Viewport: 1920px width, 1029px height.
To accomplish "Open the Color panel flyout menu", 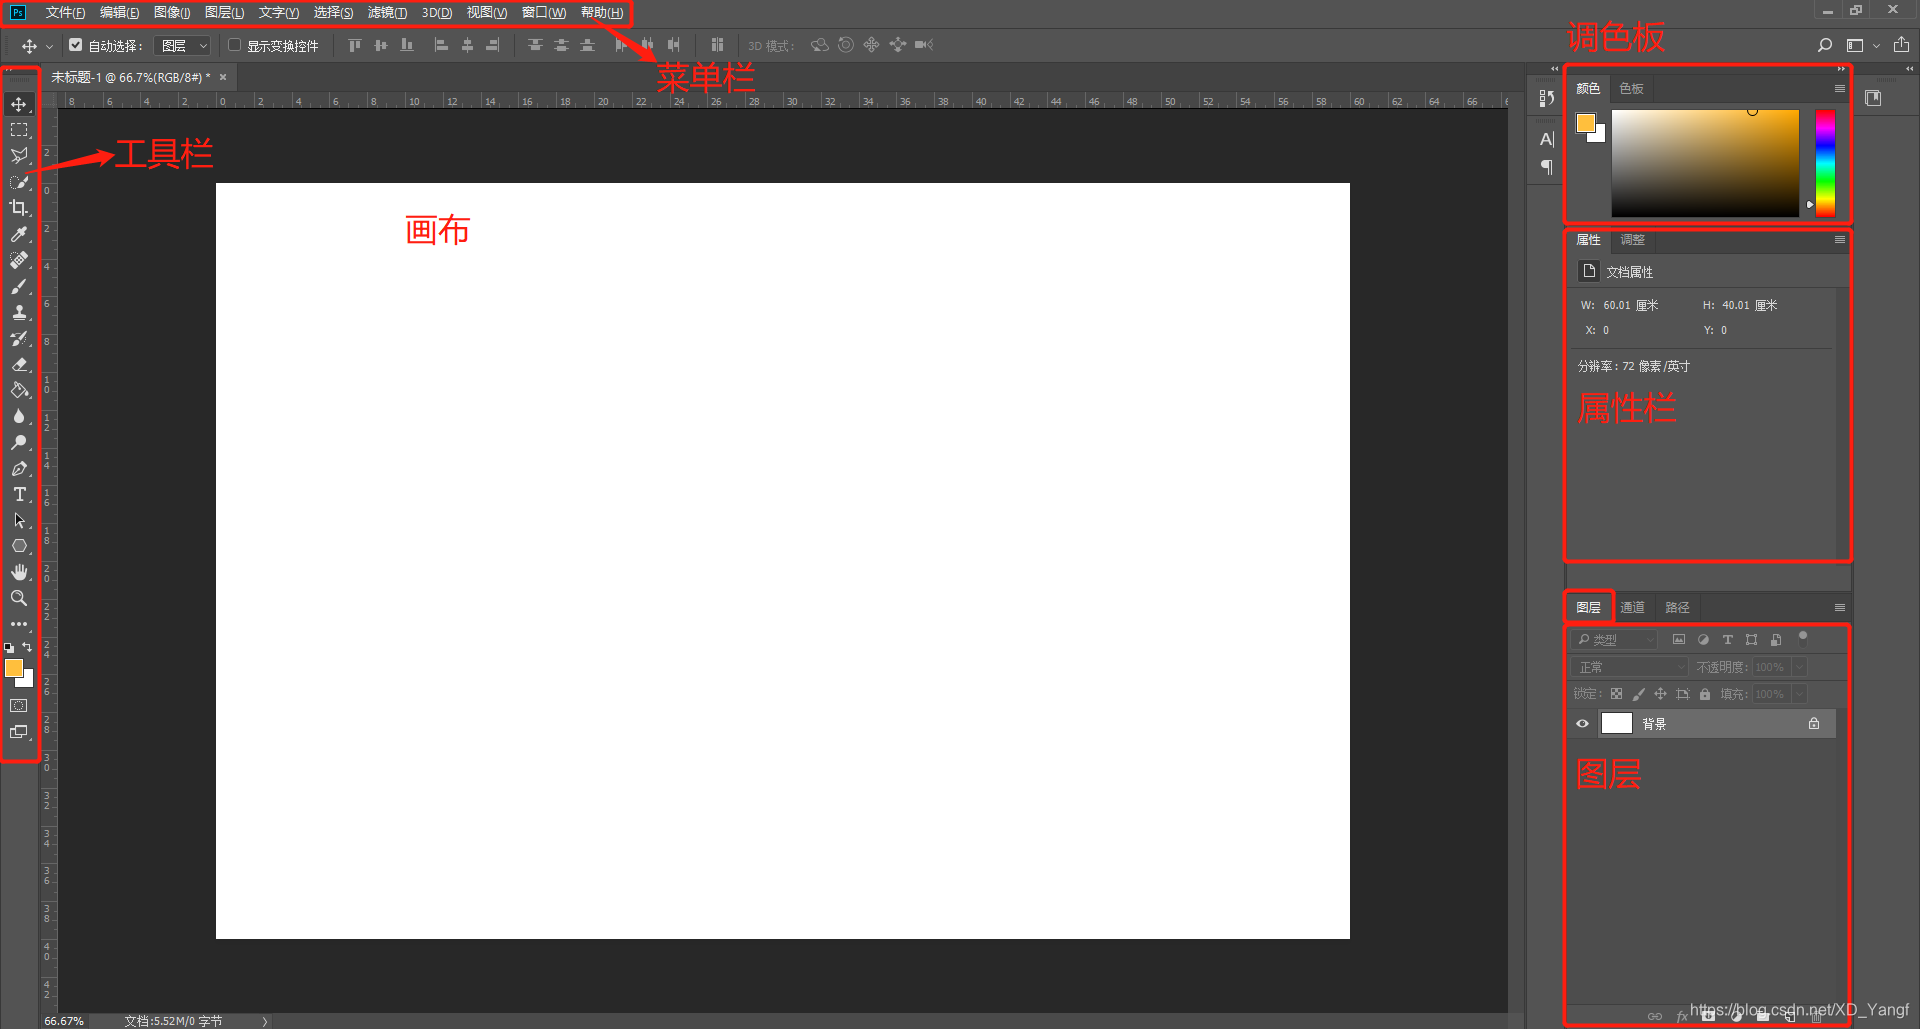I will 1839,89.
